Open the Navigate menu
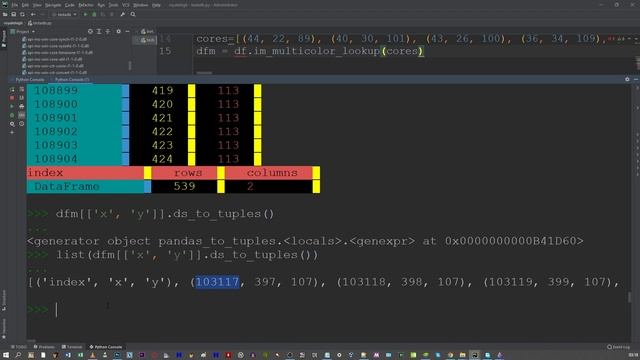This screenshot has height=360, width=640. (x=53, y=5)
